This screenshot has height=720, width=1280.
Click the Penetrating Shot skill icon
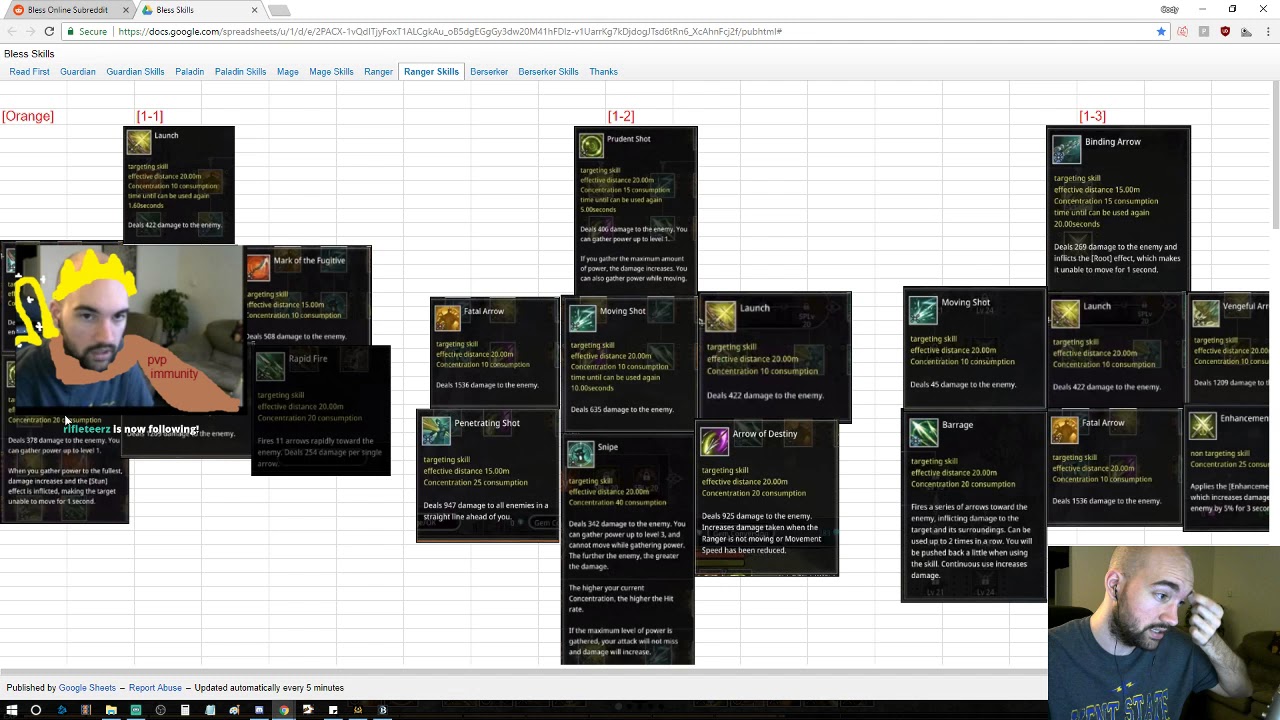(436, 430)
